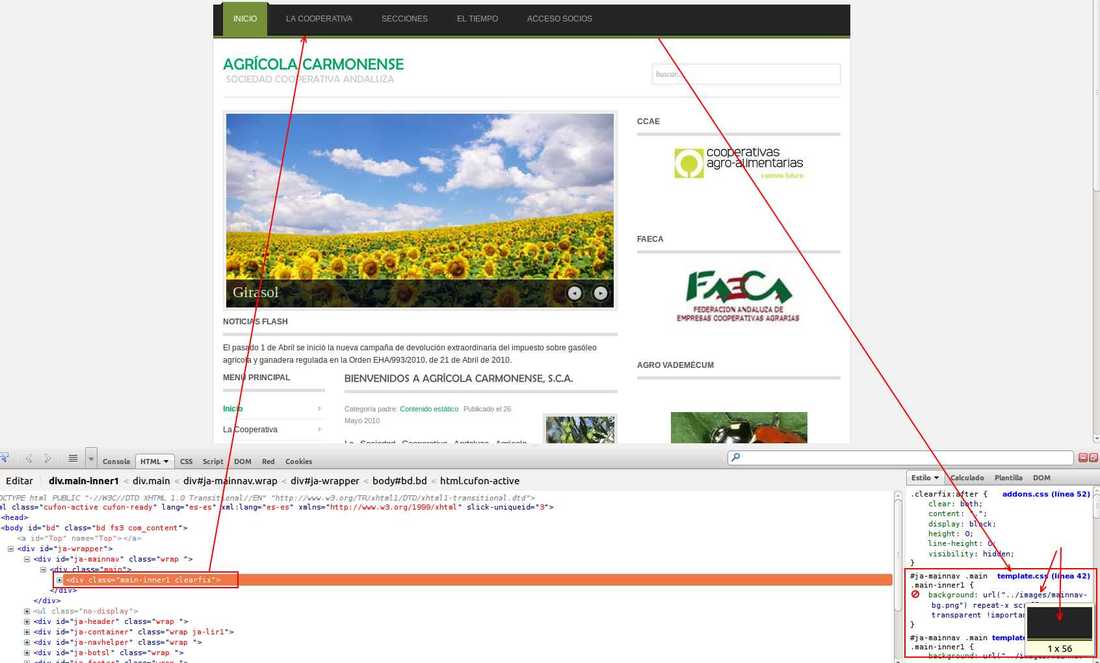
Task: Click the FAECA federation logo
Action: (x=738, y=296)
